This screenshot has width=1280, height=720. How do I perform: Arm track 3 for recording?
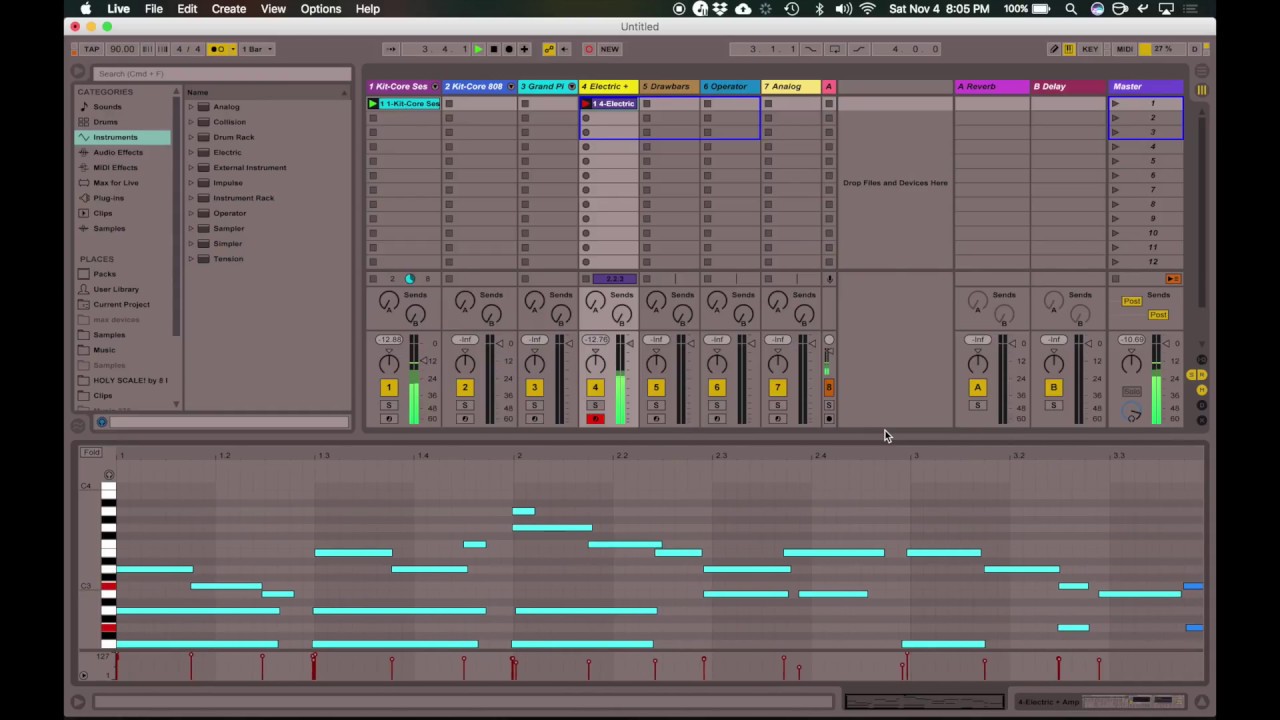point(534,419)
